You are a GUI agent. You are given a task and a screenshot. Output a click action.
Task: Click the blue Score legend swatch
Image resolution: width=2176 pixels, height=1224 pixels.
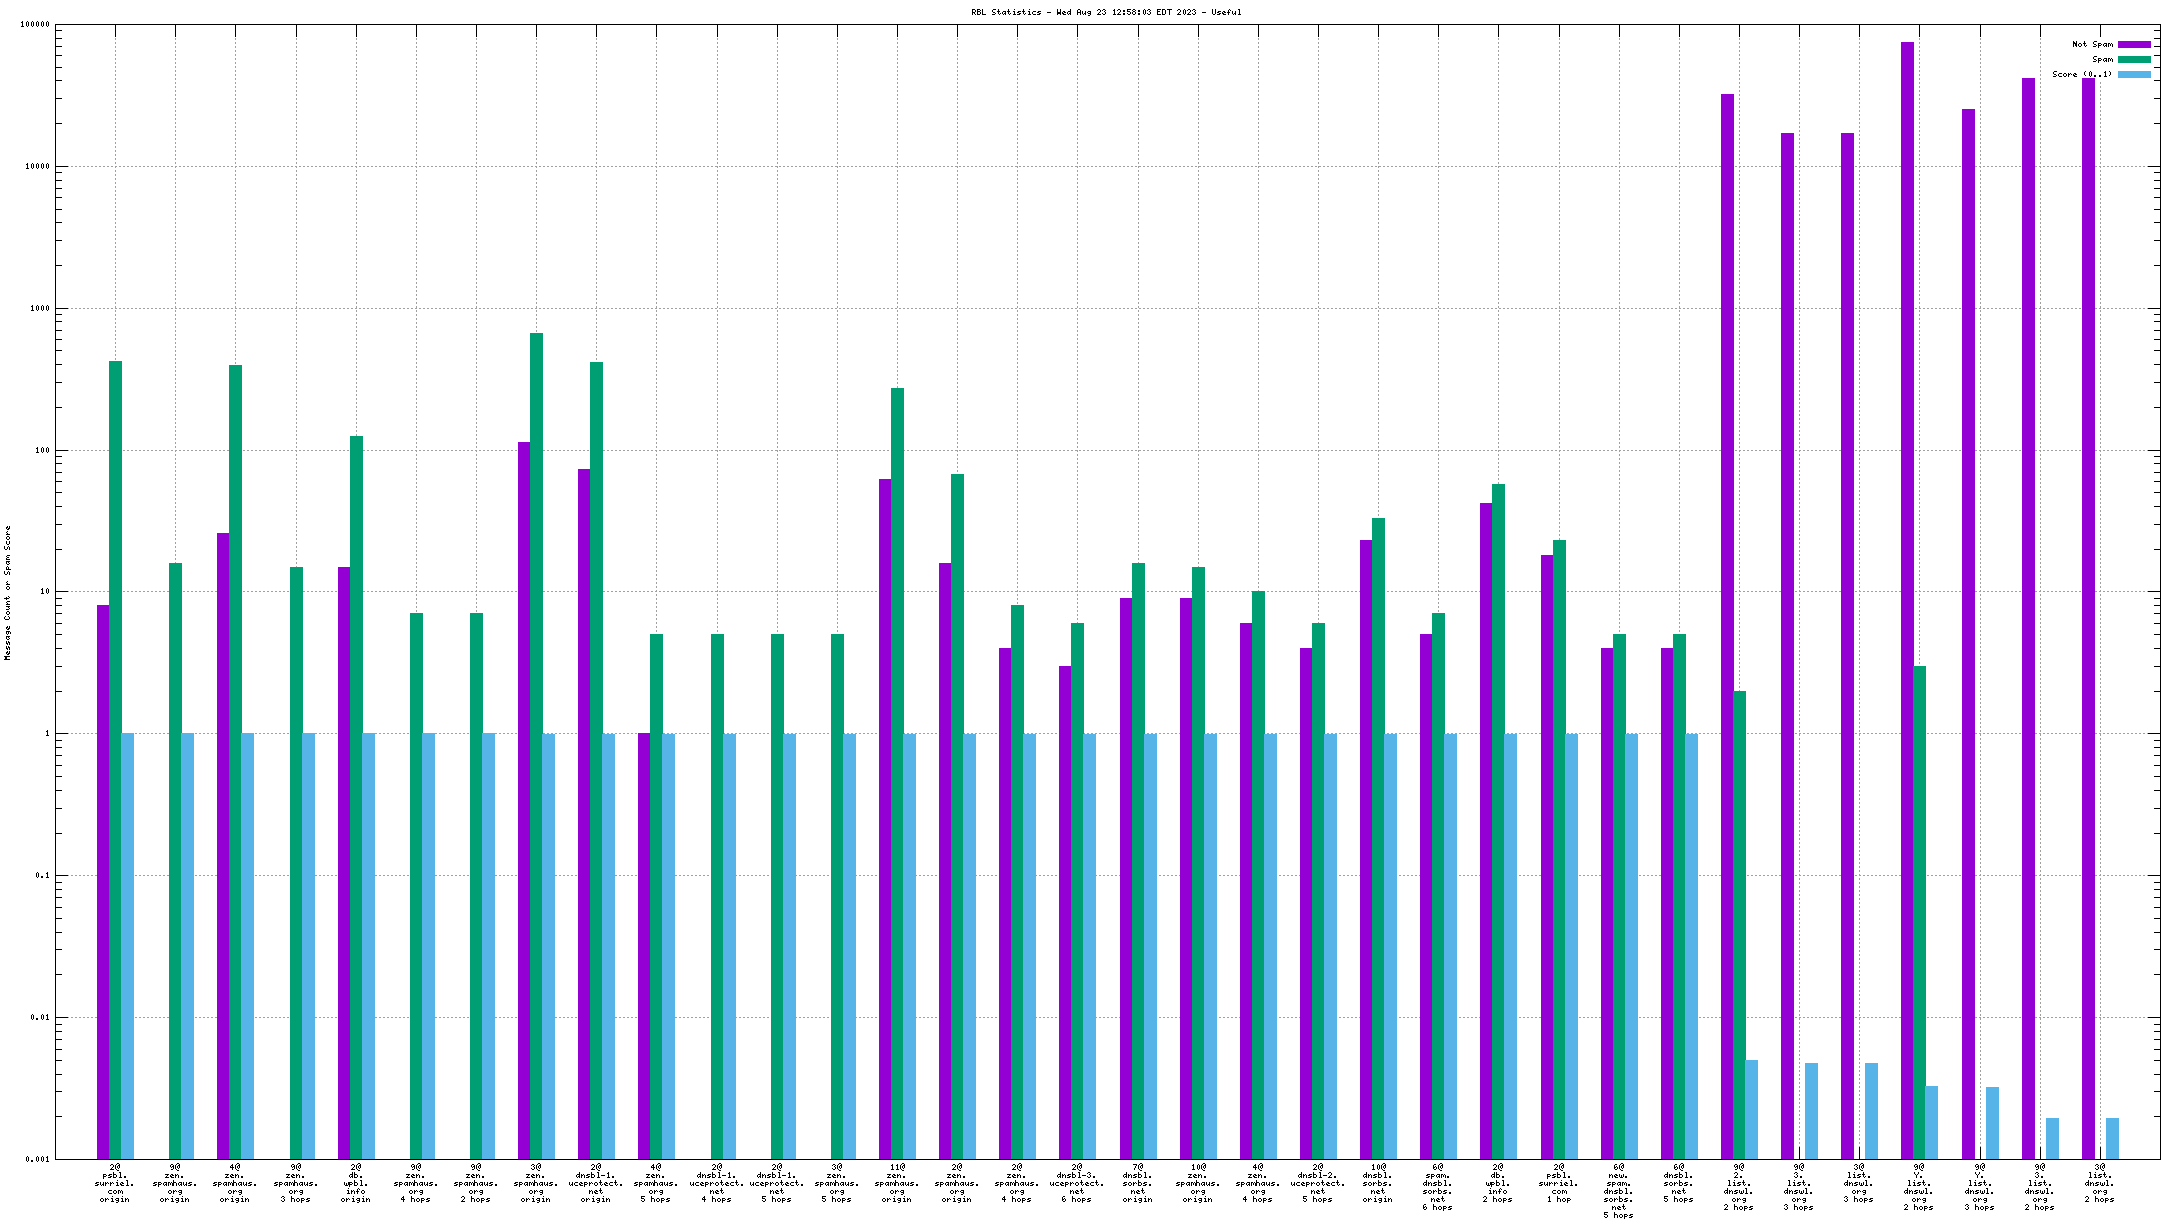(2134, 75)
